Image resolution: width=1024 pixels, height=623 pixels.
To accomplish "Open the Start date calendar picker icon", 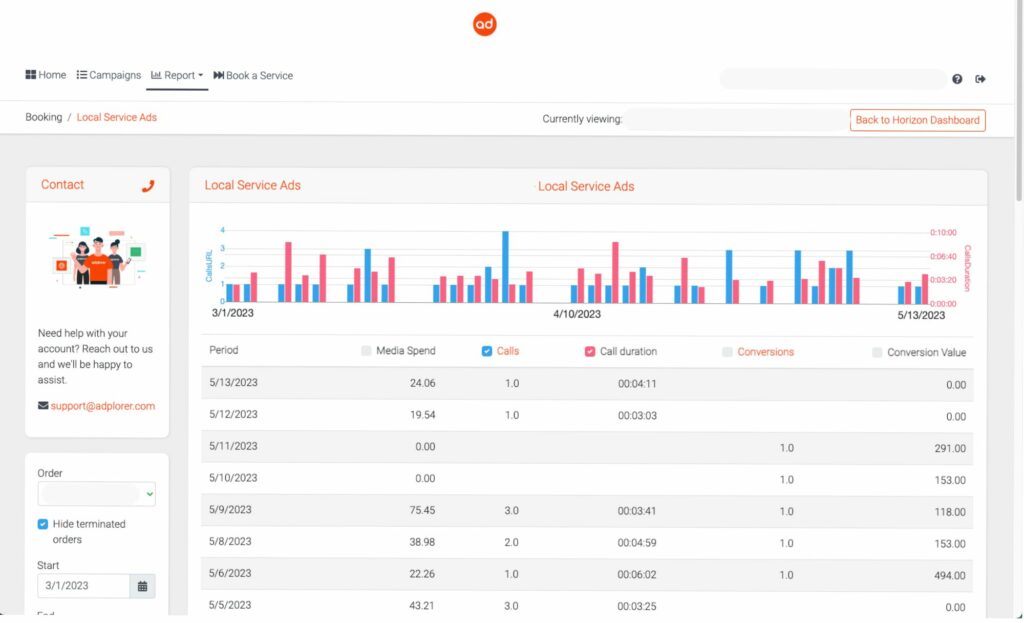I will 143,586.
